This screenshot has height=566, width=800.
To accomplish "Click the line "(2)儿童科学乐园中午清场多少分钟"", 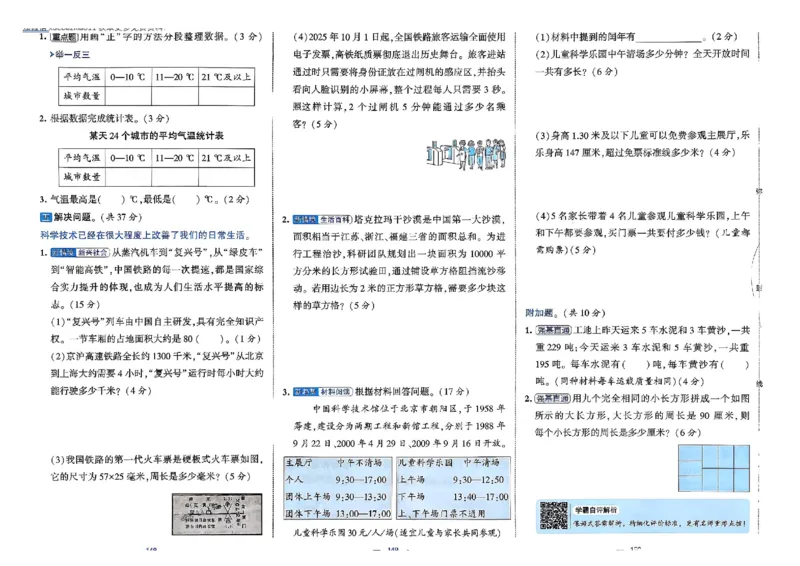I will (642, 54).
